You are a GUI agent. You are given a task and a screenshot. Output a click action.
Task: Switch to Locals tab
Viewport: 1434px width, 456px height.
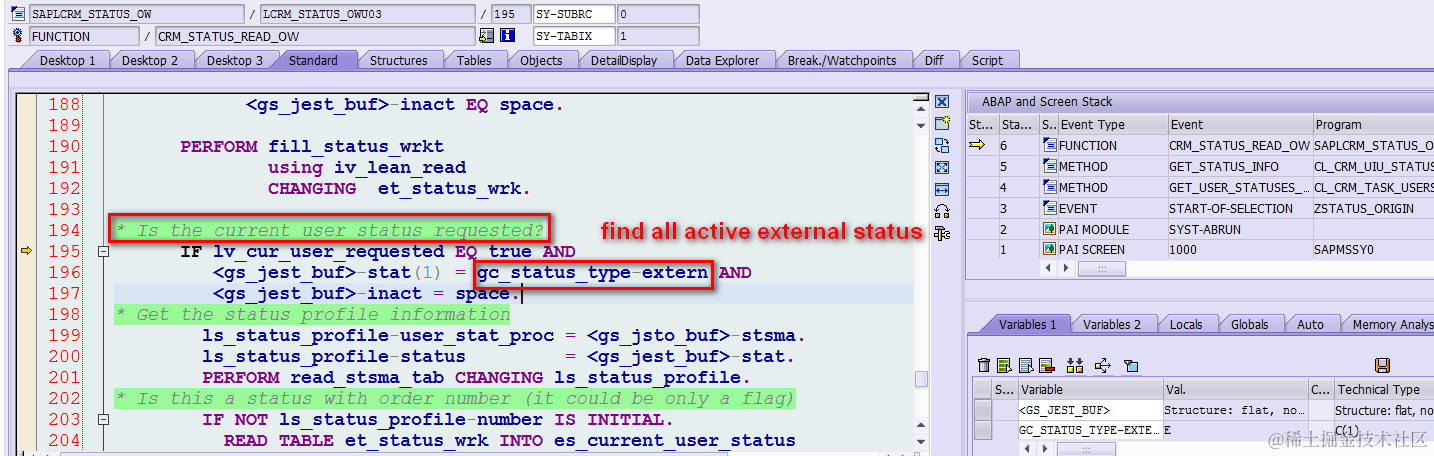tap(1186, 324)
